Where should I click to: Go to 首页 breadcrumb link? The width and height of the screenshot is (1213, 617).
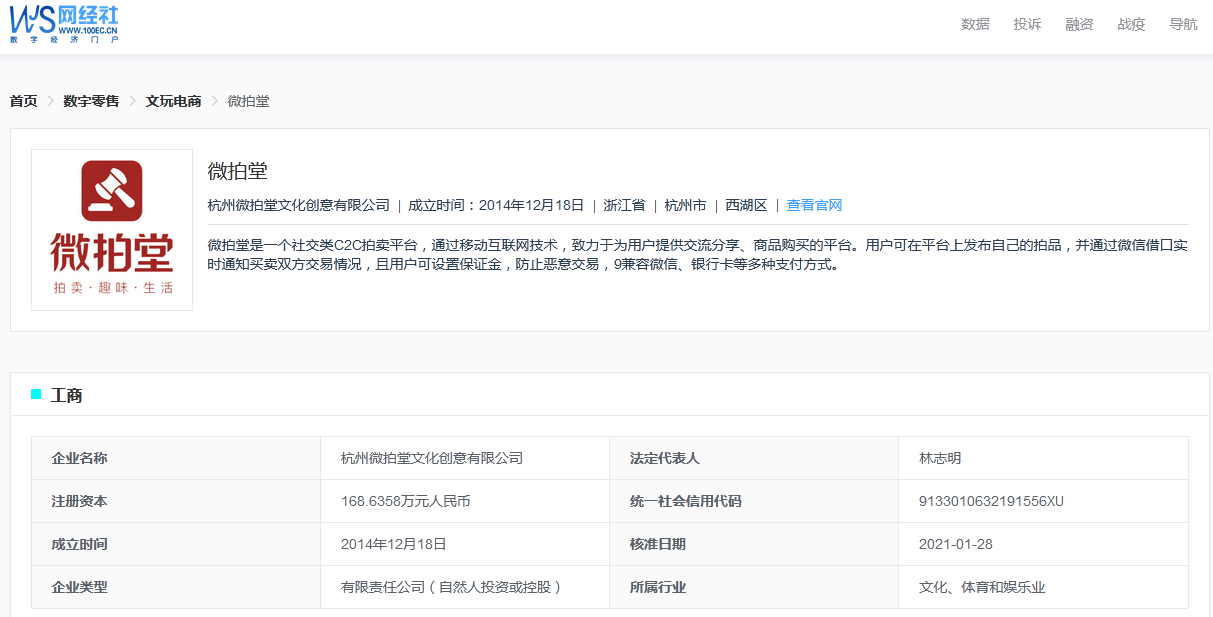(x=24, y=101)
